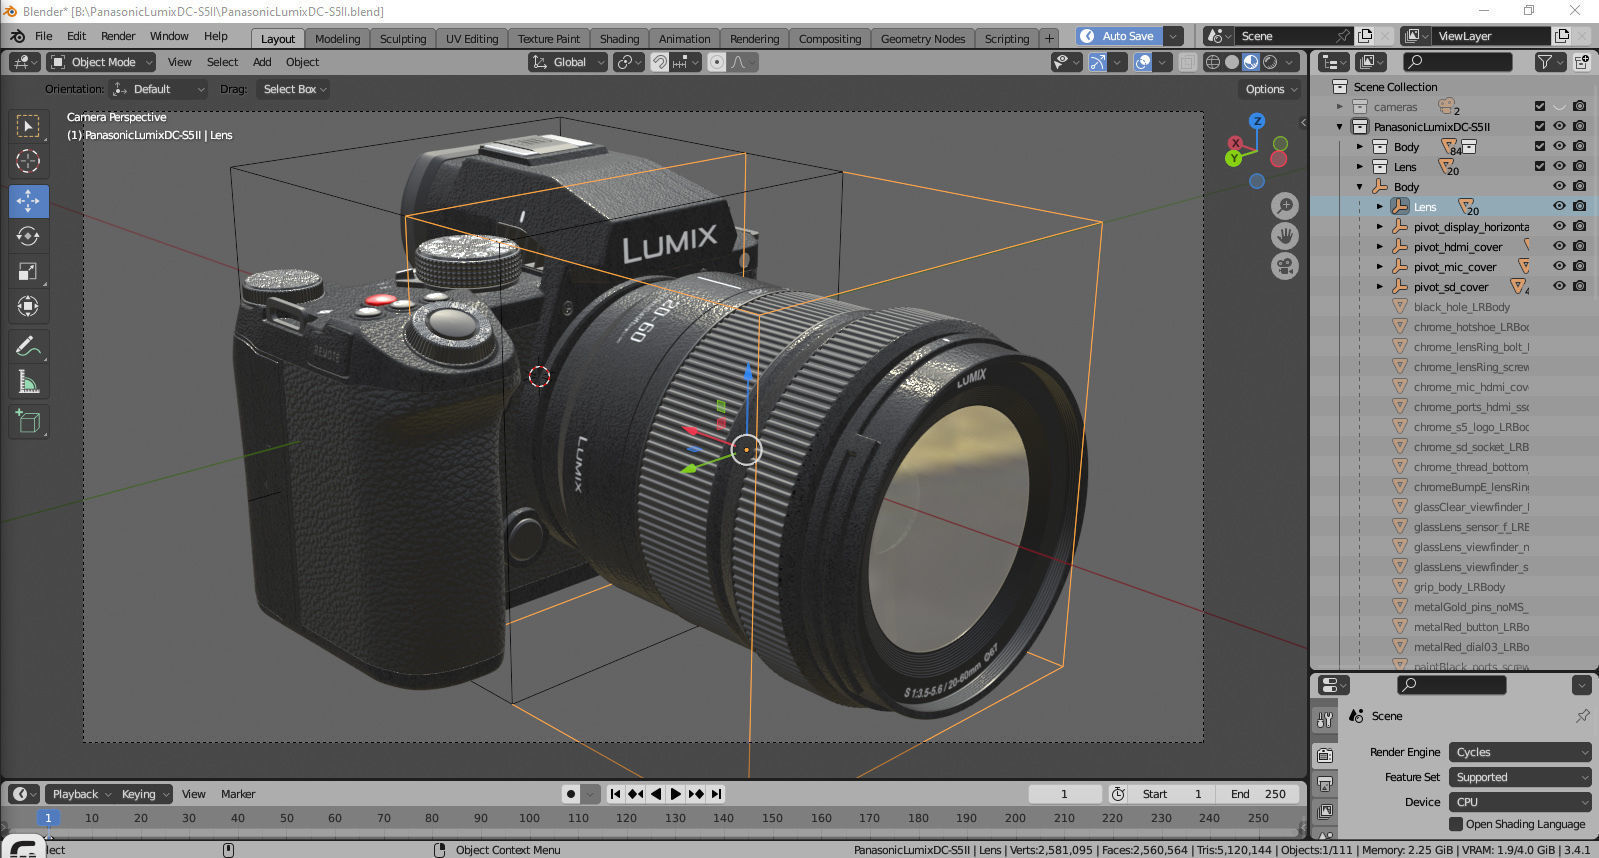Open Device CPU dropdown
The width and height of the screenshot is (1599, 858).
[1520, 802]
